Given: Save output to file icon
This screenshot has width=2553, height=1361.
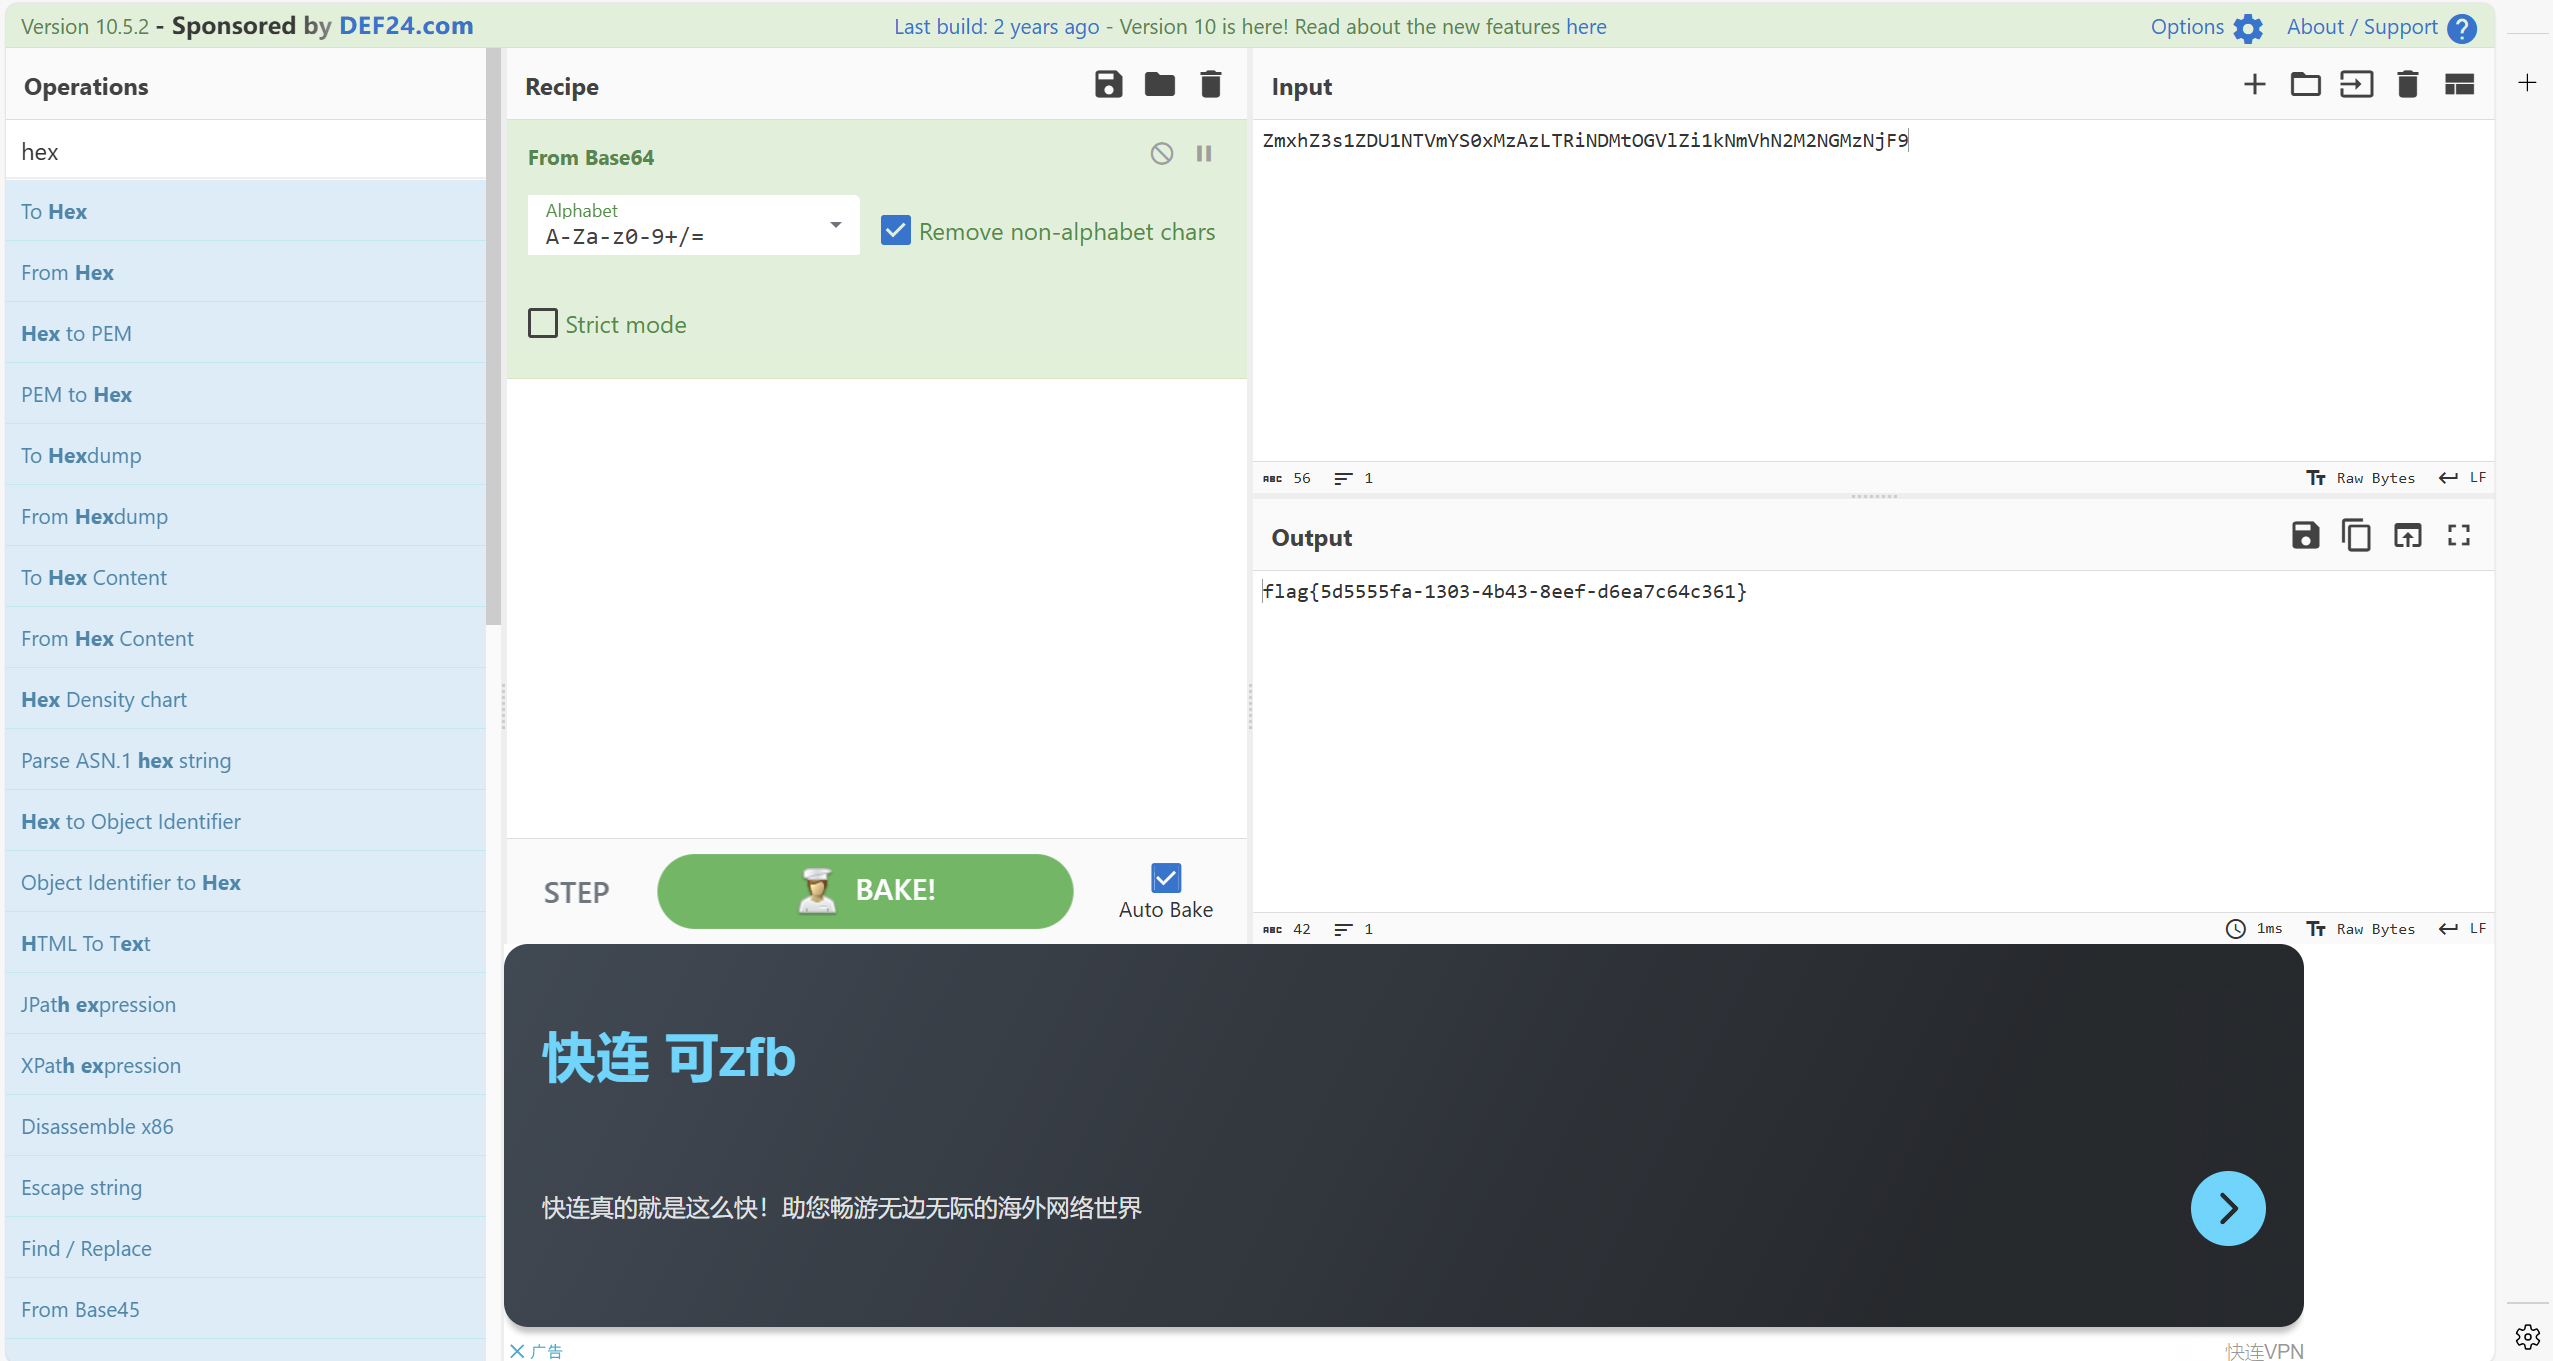Looking at the screenshot, I should point(2306,536).
